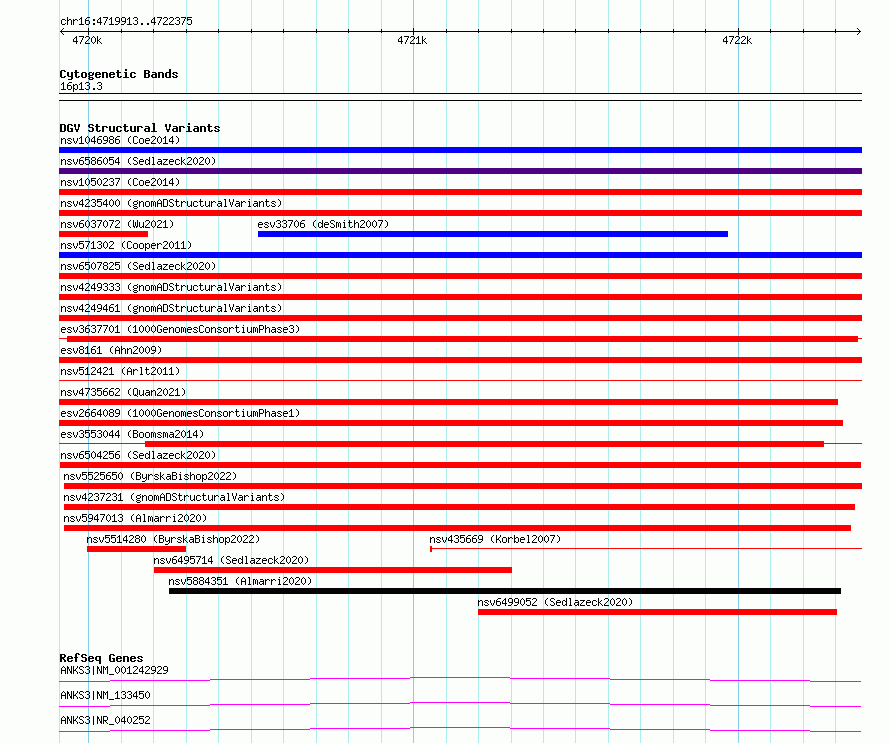The width and height of the screenshot is (890, 743).
Task: Click nsv5514280 (ByrskaBishop2022) label
Action: (173, 539)
